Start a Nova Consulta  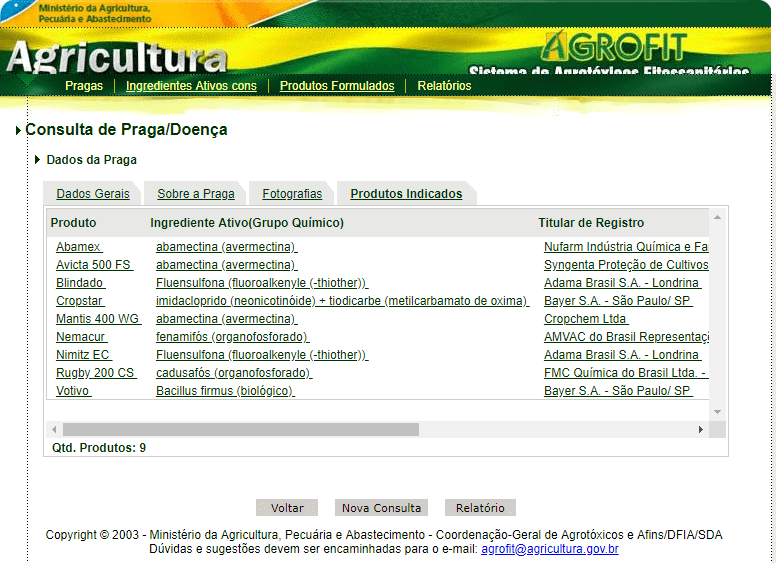click(381, 508)
